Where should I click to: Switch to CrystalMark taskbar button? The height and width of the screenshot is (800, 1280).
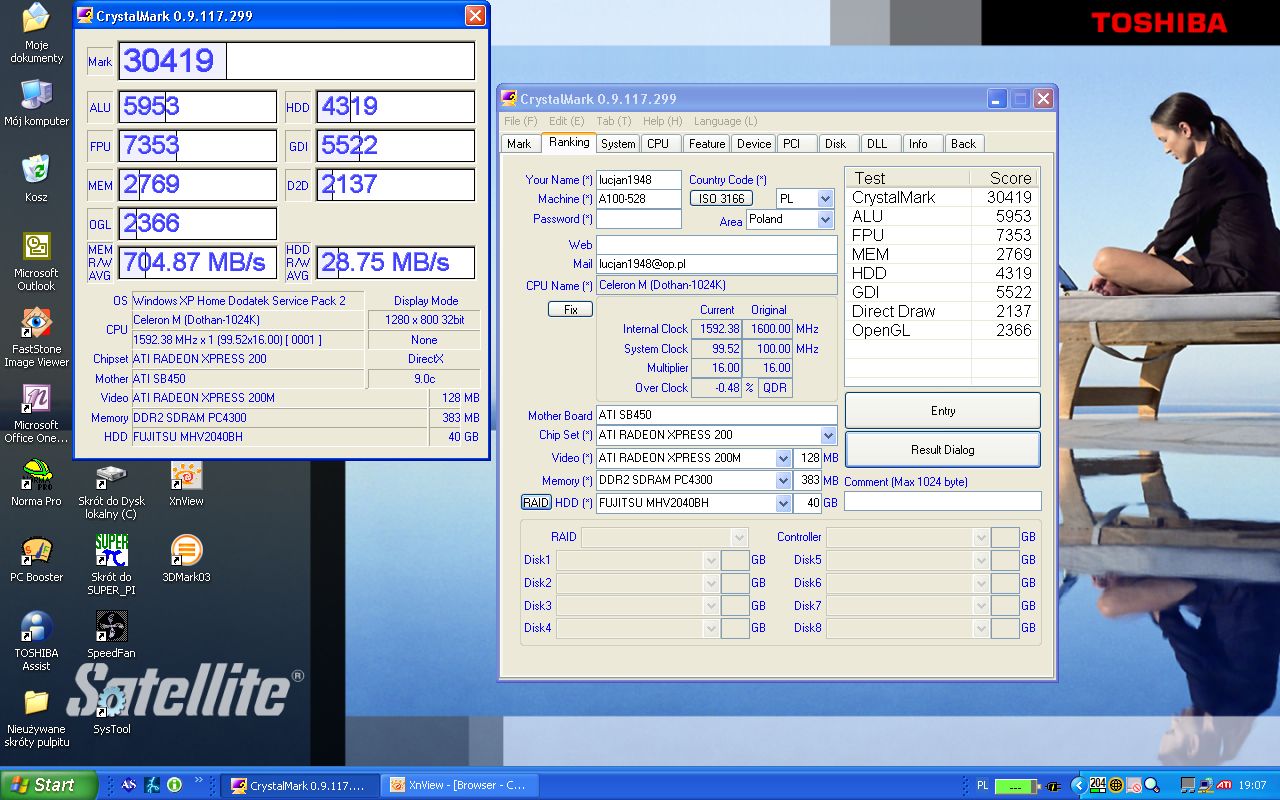pyautogui.click(x=300, y=785)
